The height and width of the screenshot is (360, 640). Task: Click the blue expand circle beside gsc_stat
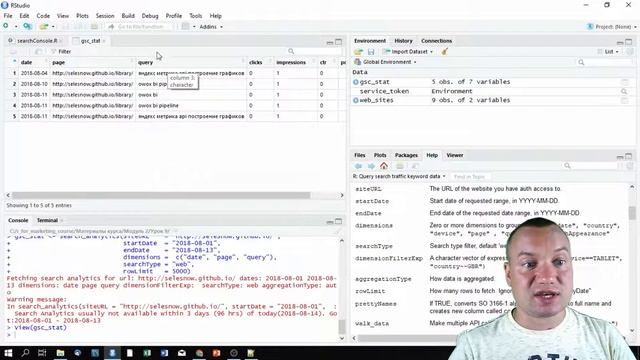click(356, 82)
